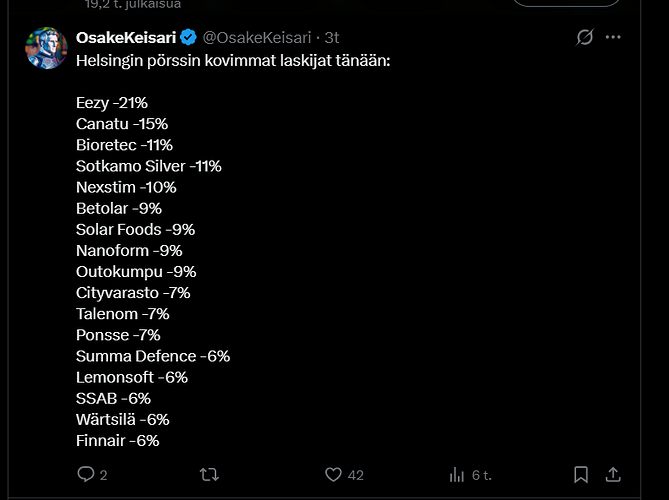Like the post with the heart icon
The width and height of the screenshot is (669, 500).
333,474
